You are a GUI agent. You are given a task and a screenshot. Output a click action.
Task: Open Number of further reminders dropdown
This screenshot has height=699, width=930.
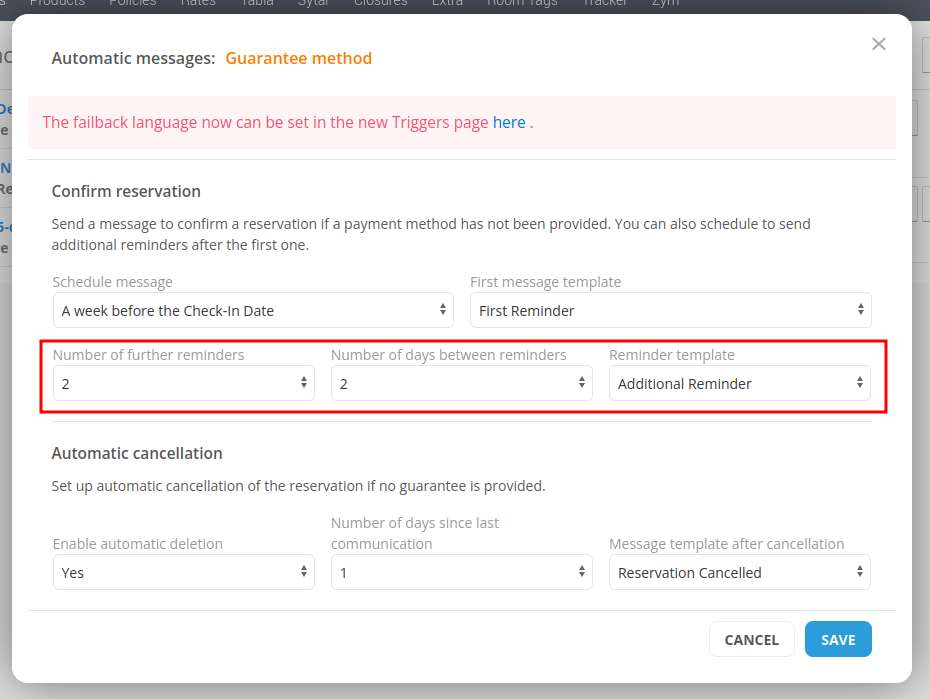[x=183, y=383]
